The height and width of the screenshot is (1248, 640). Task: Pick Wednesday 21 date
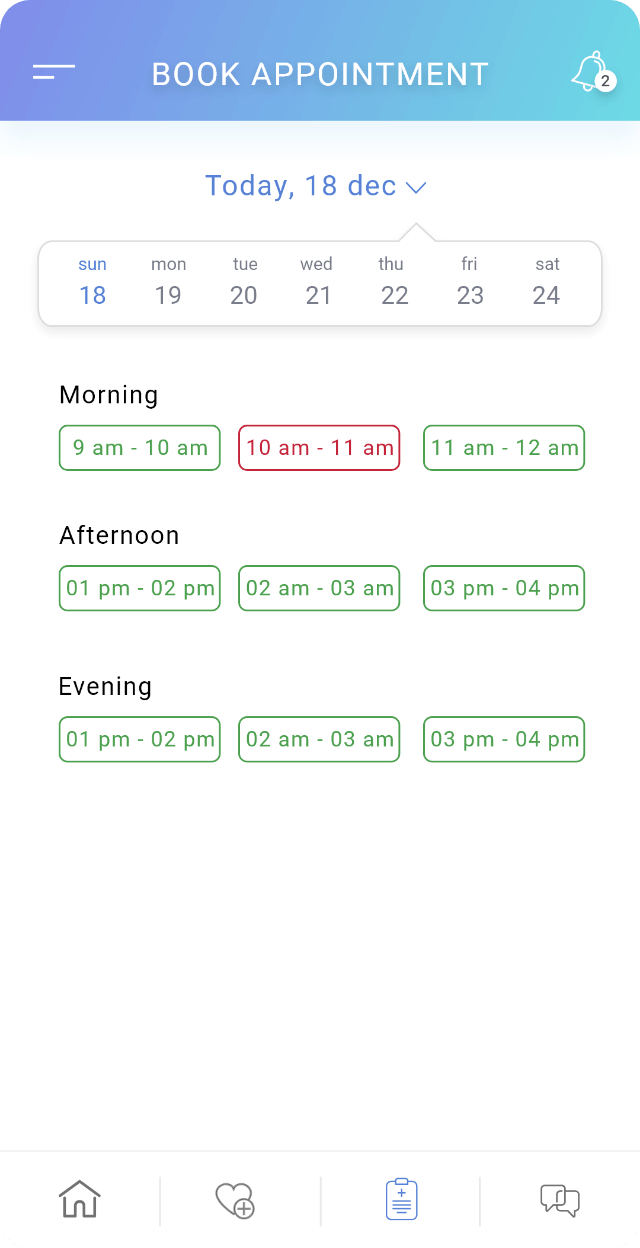click(x=317, y=282)
